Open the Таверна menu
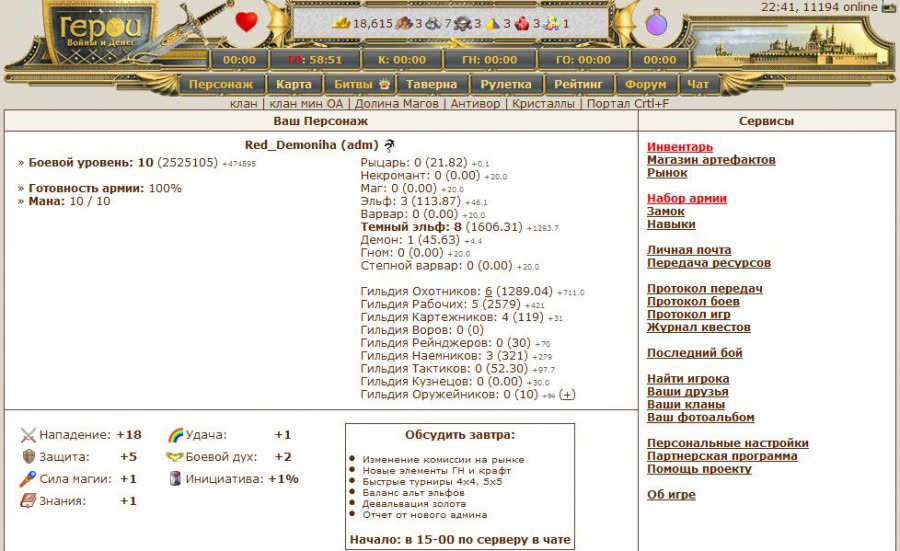 432,84
